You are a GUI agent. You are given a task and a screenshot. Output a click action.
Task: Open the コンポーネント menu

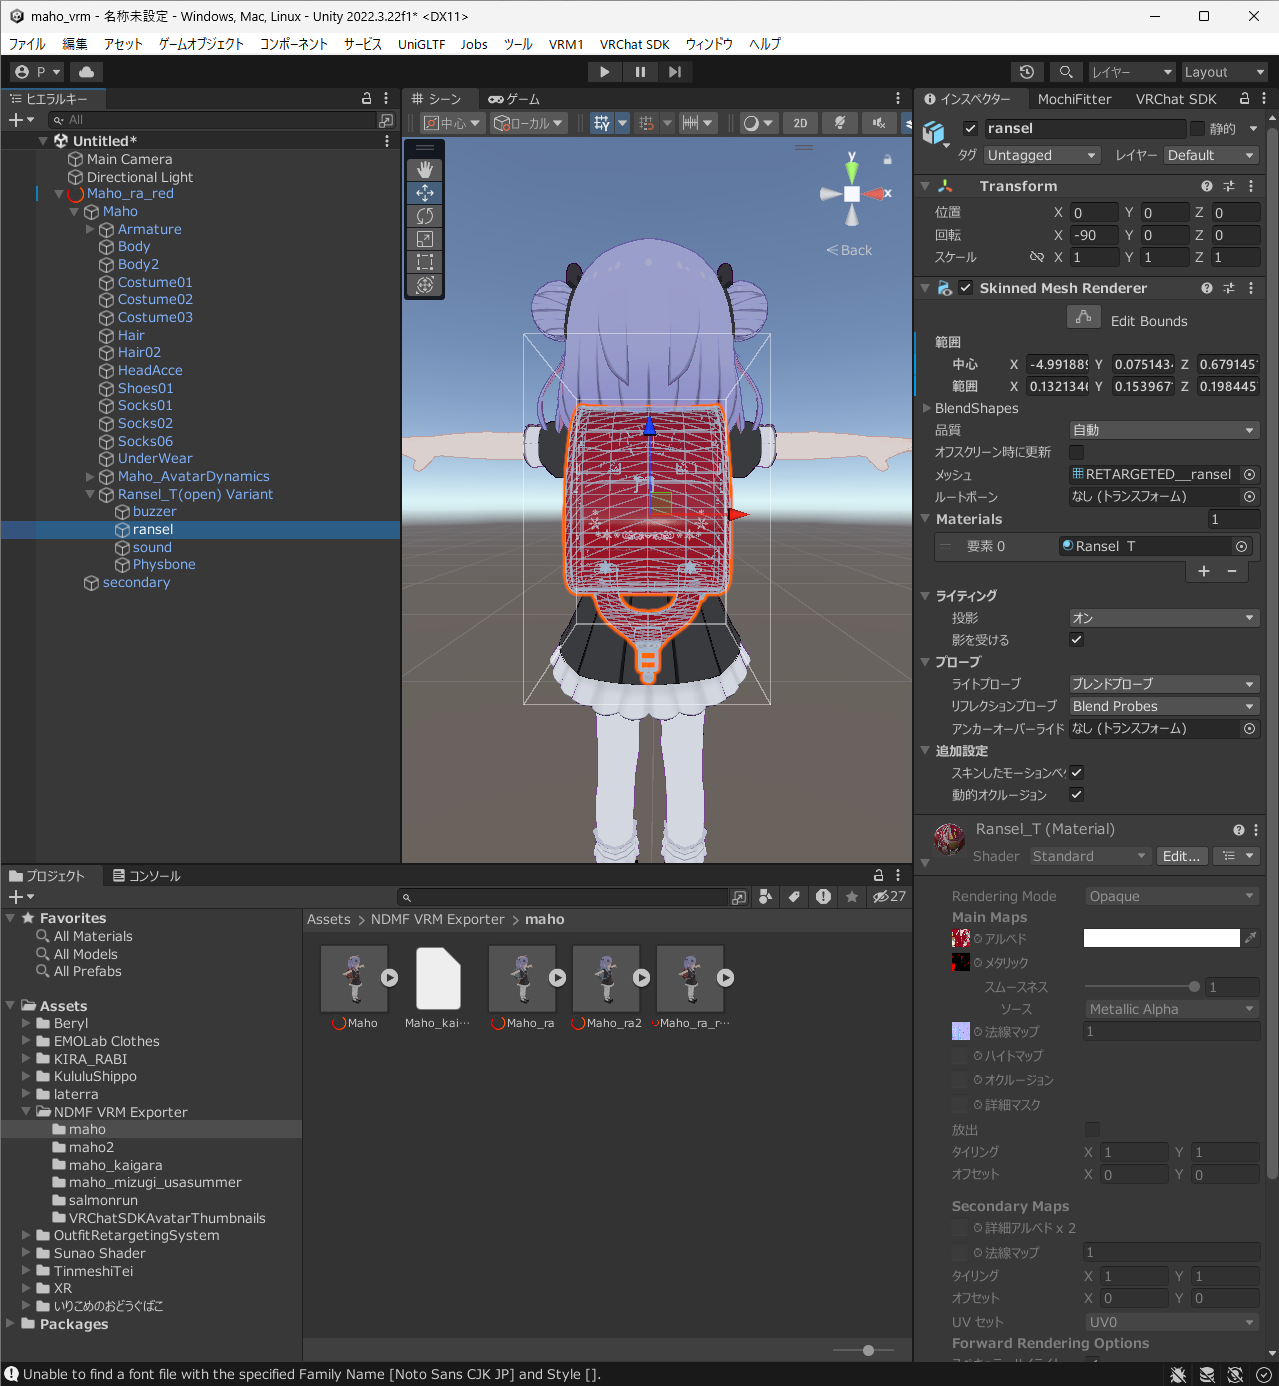[294, 44]
